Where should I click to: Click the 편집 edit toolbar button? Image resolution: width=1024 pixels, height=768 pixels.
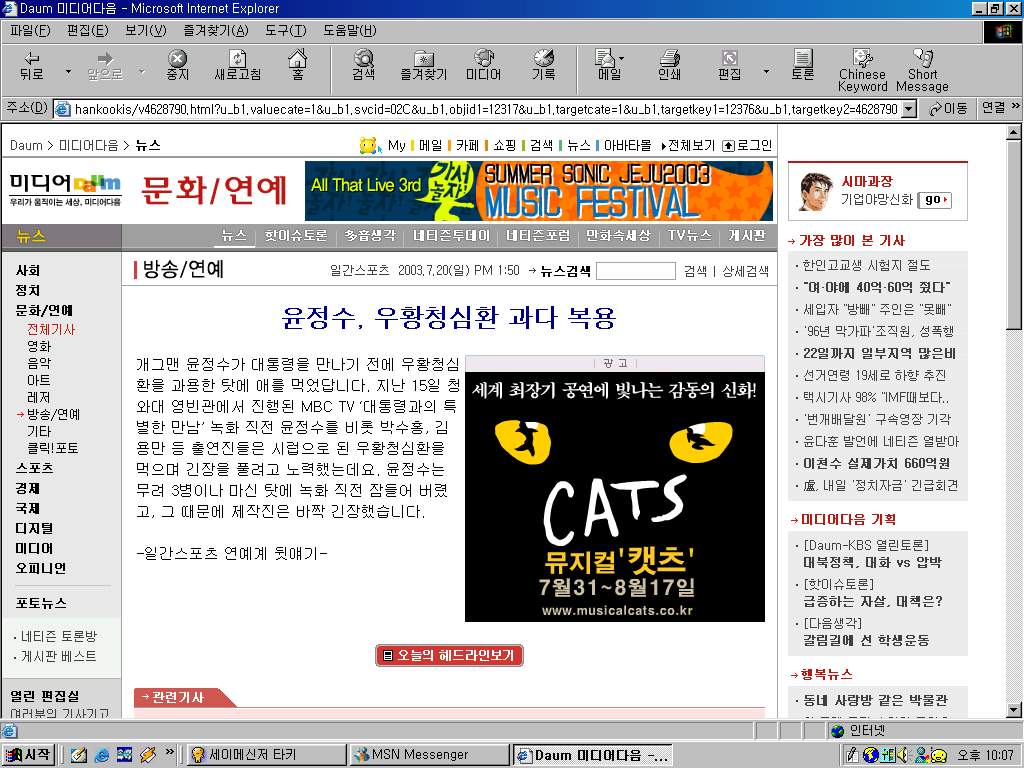pos(729,66)
